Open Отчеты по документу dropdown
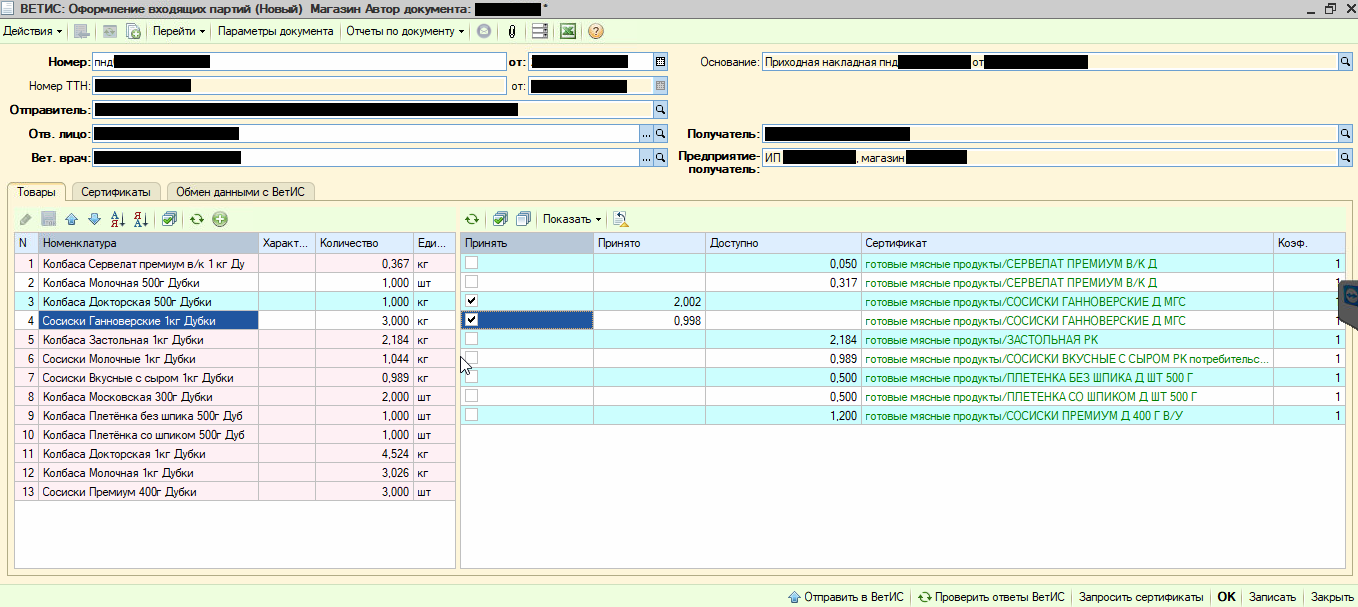The height and width of the screenshot is (607, 1358). point(405,31)
